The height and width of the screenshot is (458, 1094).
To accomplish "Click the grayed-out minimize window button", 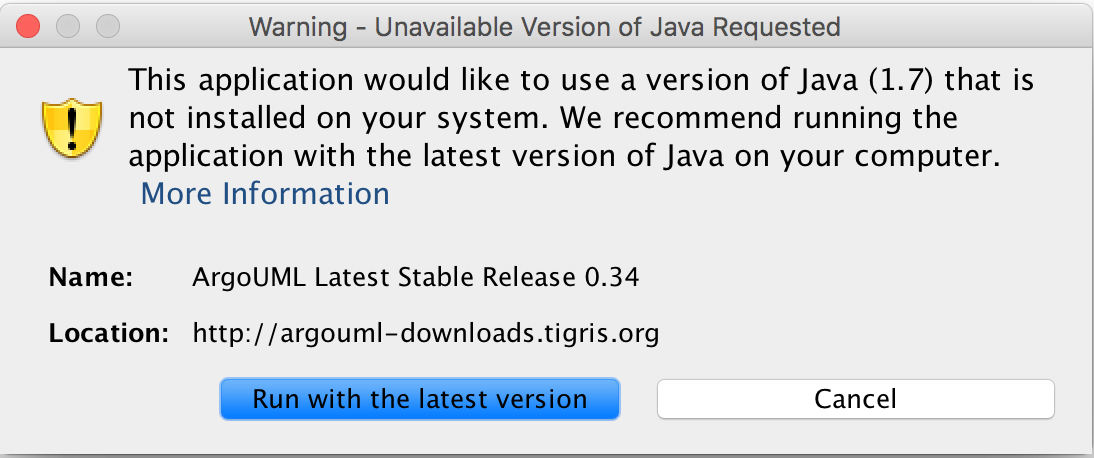I will [69, 25].
